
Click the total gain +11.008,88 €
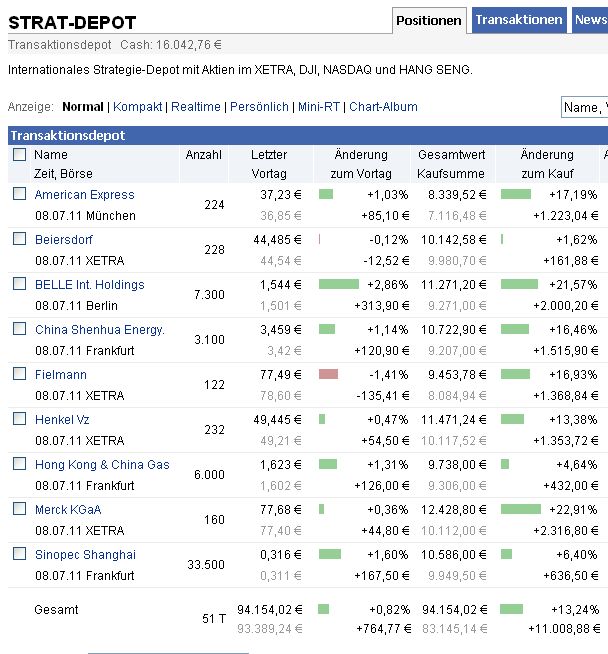(564, 629)
